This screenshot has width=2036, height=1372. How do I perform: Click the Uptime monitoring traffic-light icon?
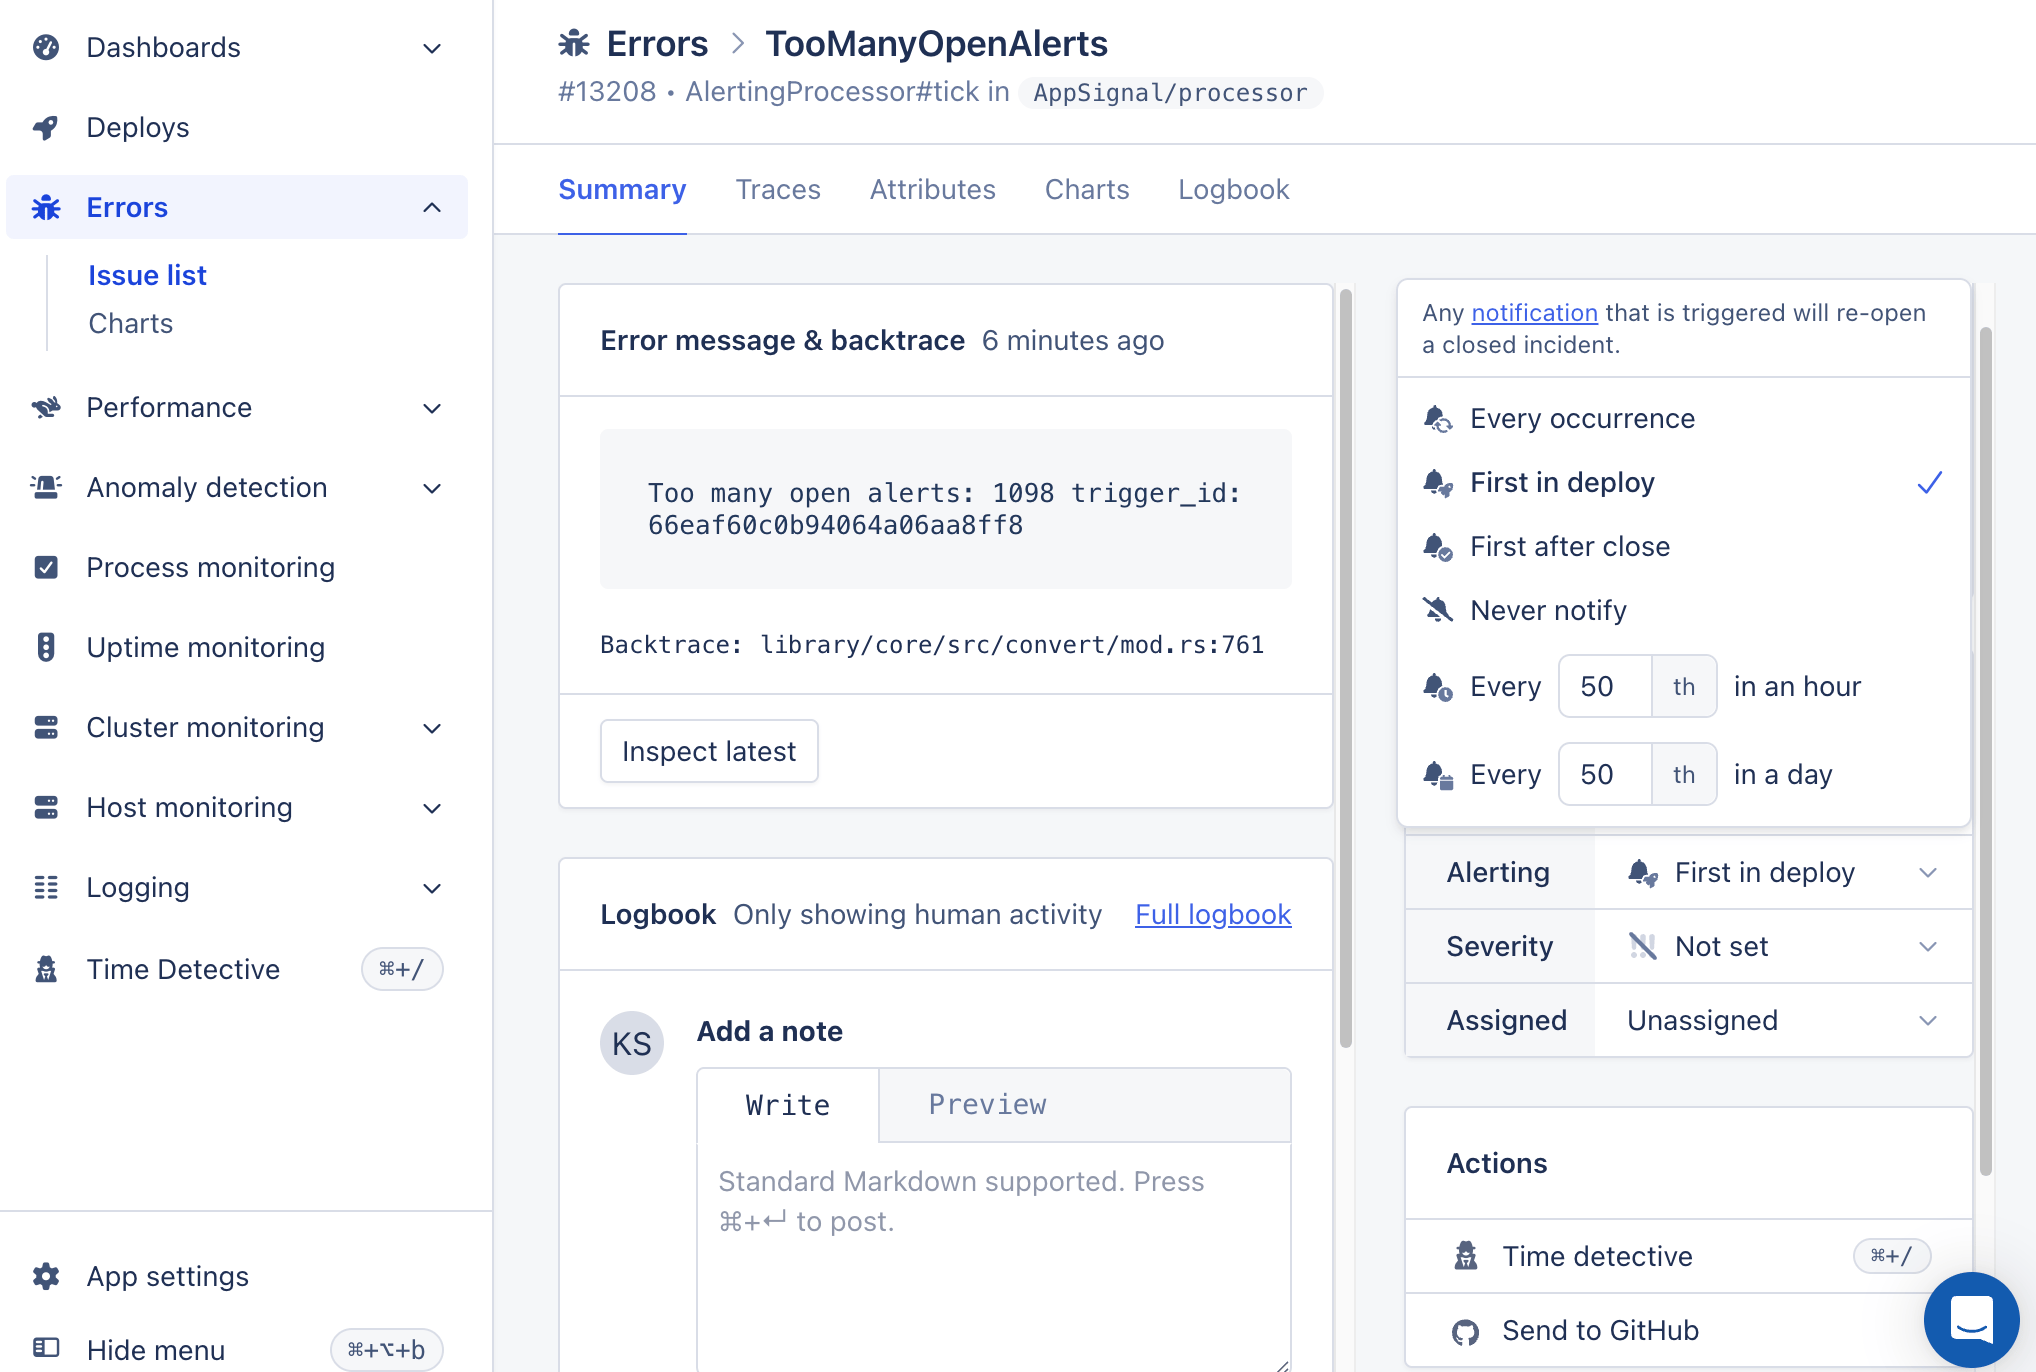(x=46, y=647)
